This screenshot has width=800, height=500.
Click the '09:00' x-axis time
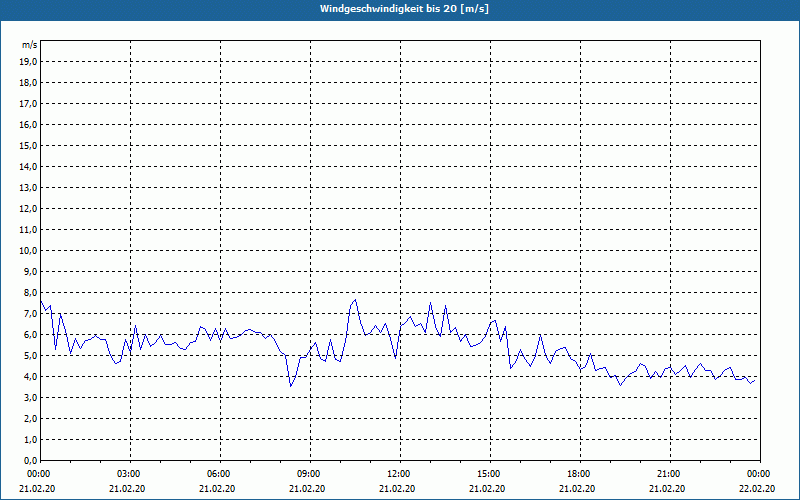[310, 474]
